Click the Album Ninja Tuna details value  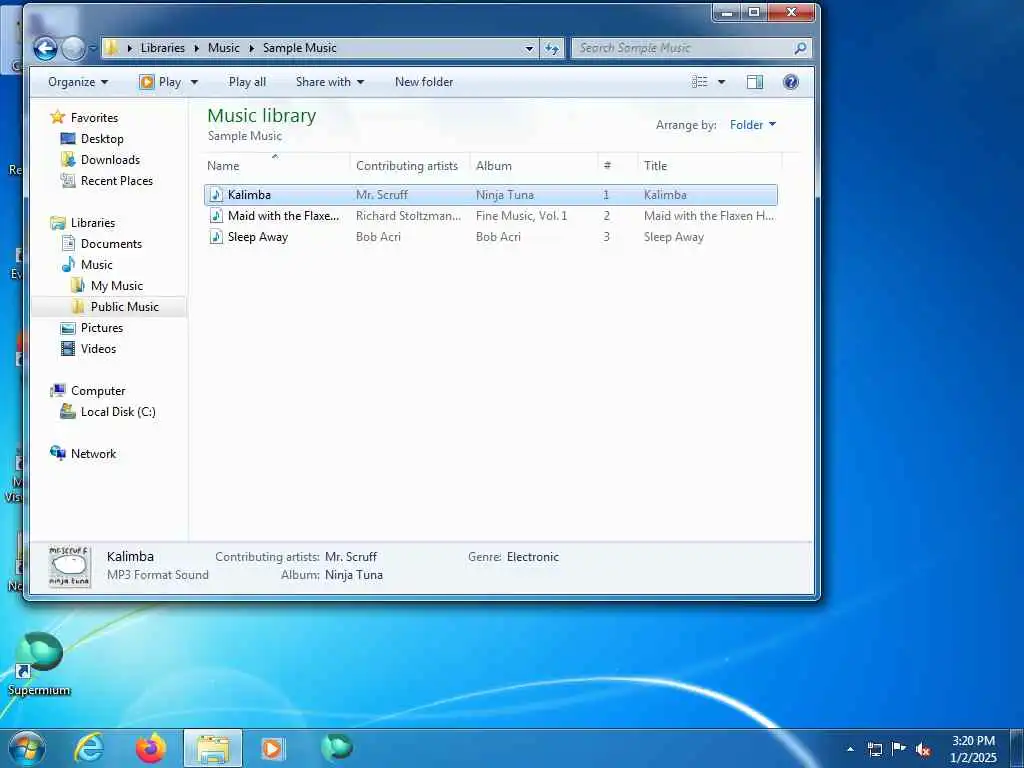[x=353, y=575]
